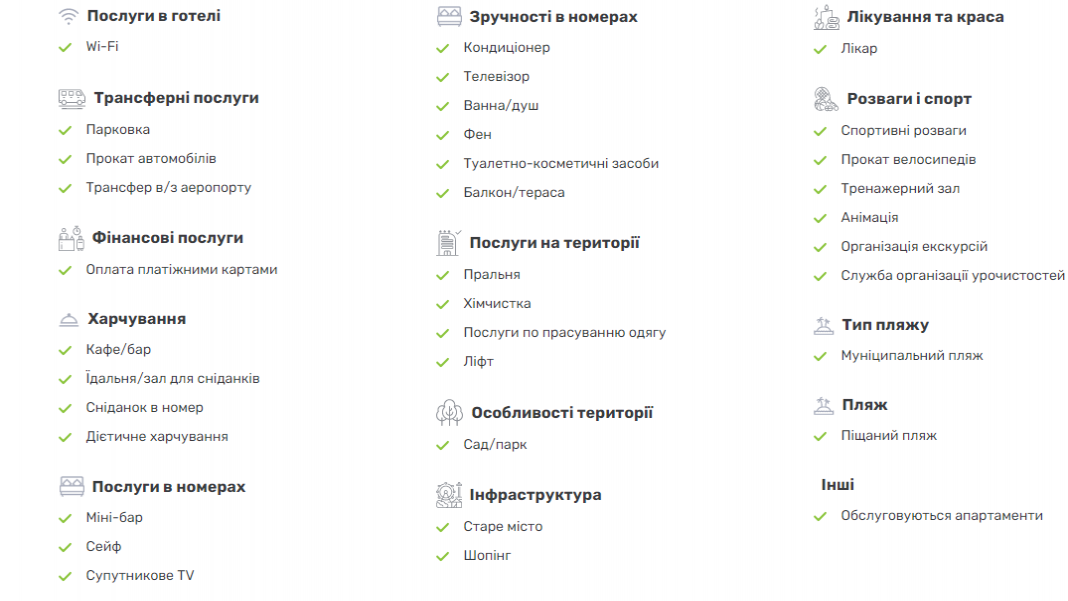Viewport: 1068px width, 601px height.
Task: Click the Фінансові послуги icon
Action: tap(71, 238)
